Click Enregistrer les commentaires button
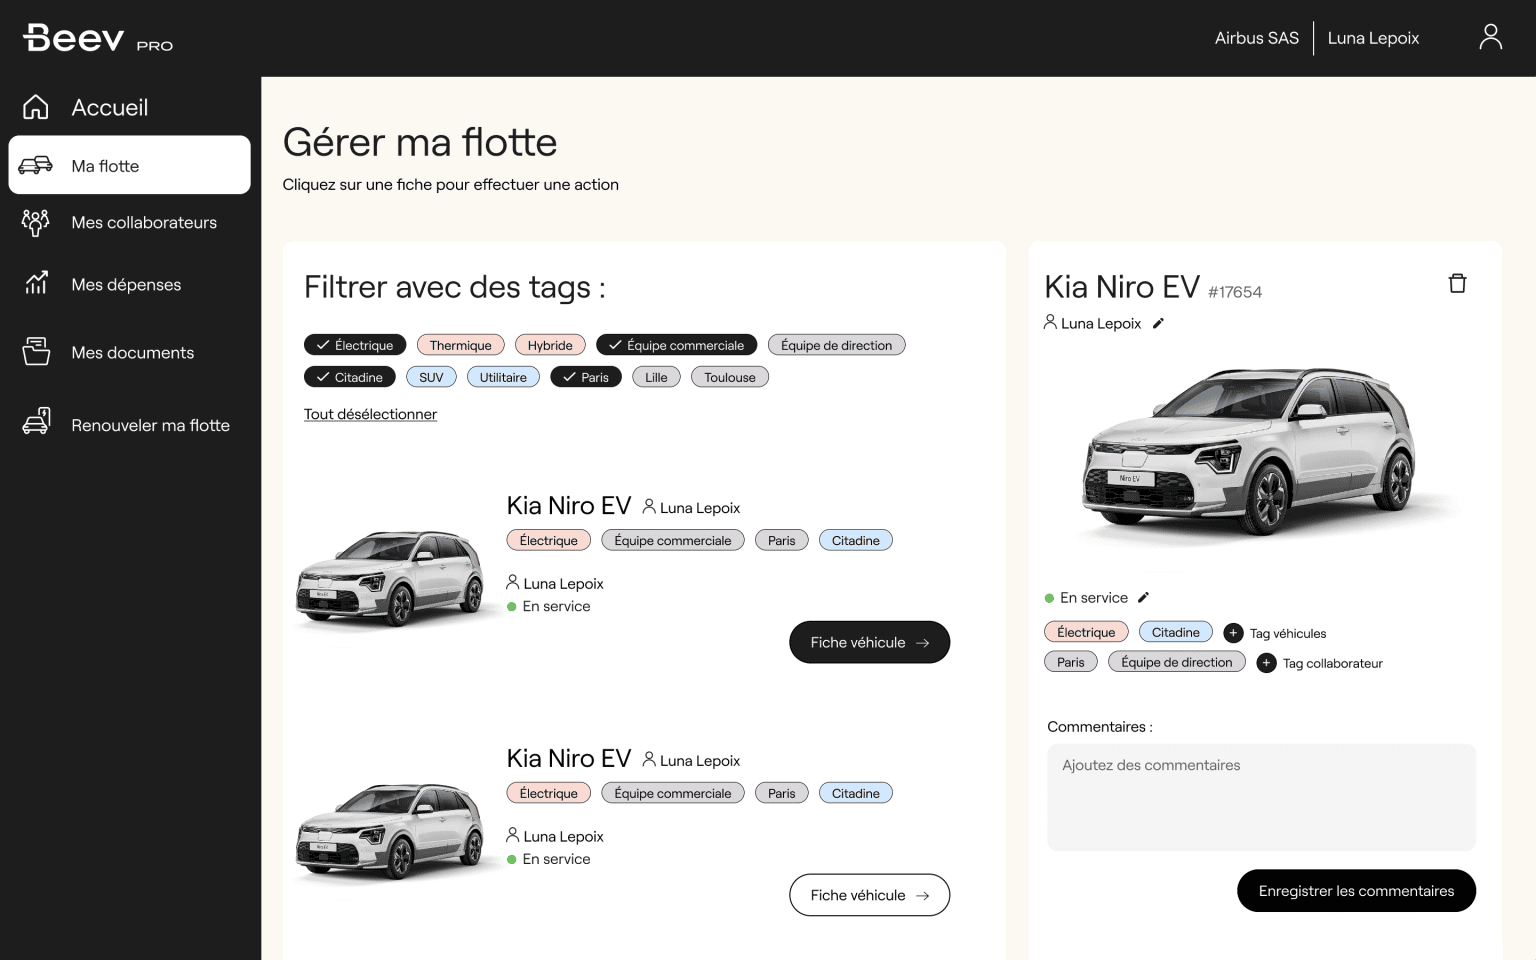The width and height of the screenshot is (1536, 960). pos(1356,891)
